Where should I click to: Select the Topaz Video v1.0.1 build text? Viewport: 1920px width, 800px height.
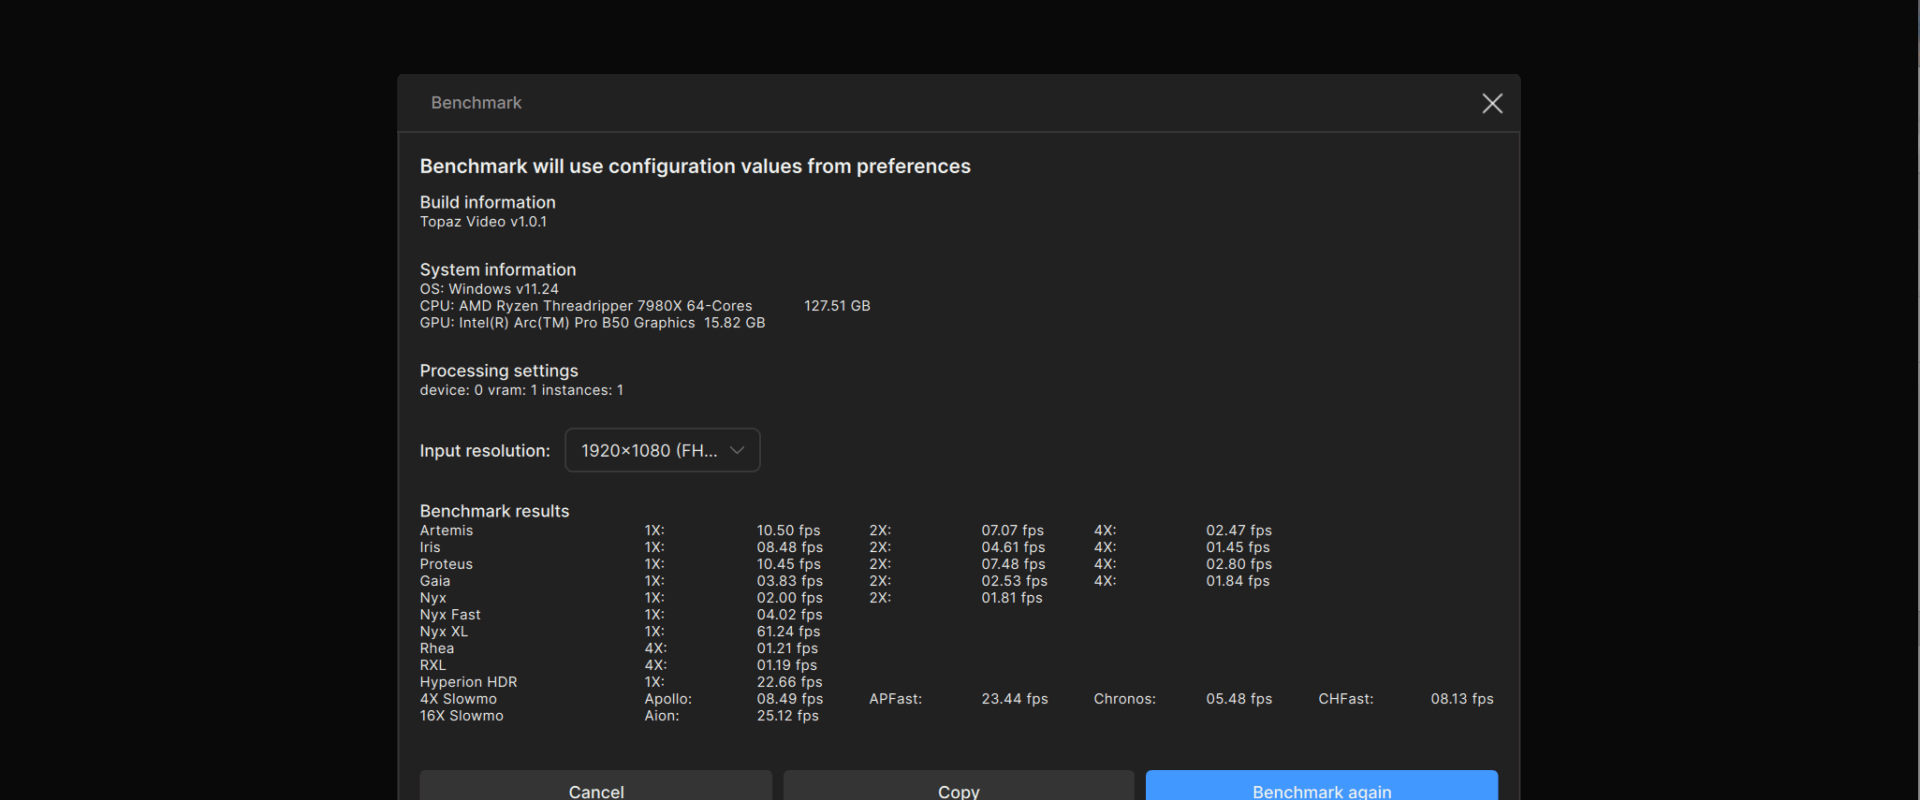tap(483, 222)
